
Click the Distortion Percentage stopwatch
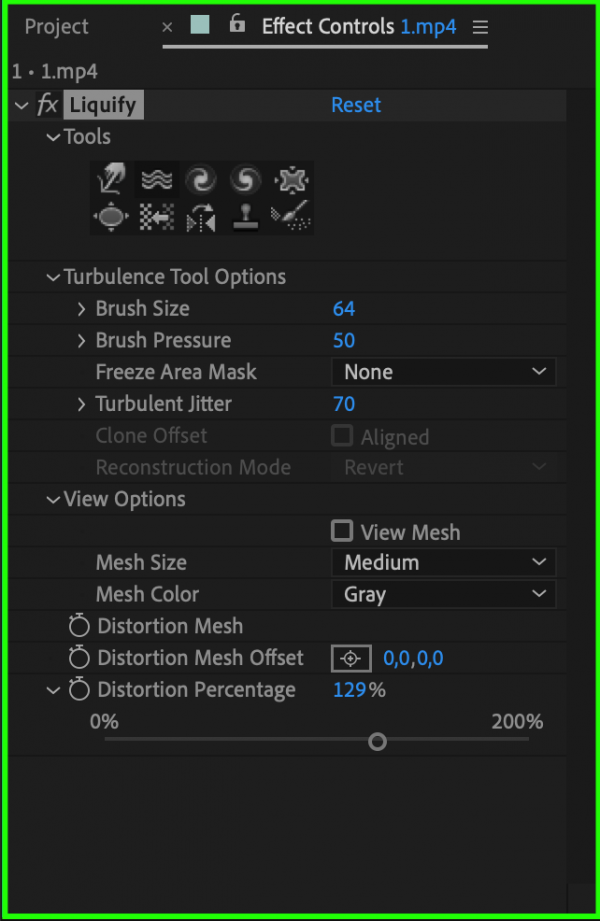[x=79, y=690]
